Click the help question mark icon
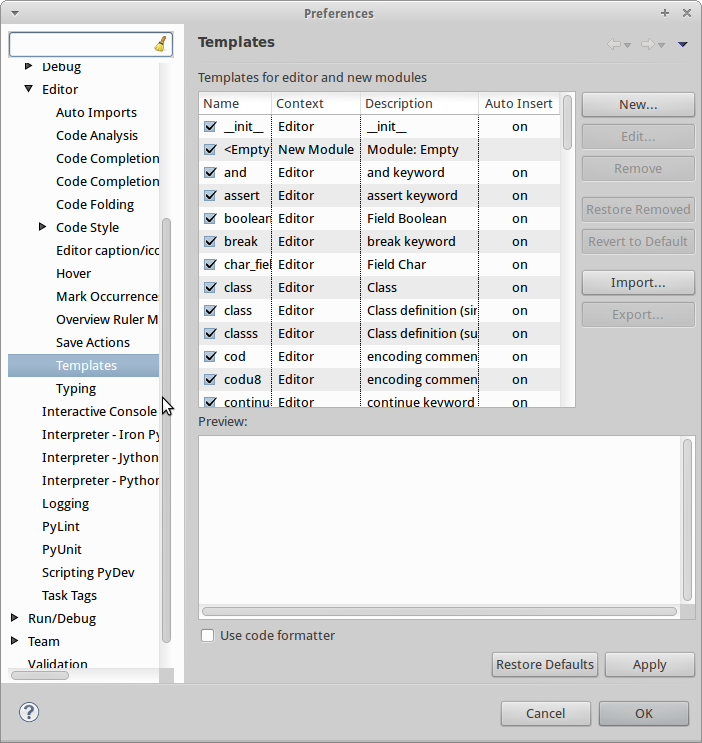 coord(29,712)
